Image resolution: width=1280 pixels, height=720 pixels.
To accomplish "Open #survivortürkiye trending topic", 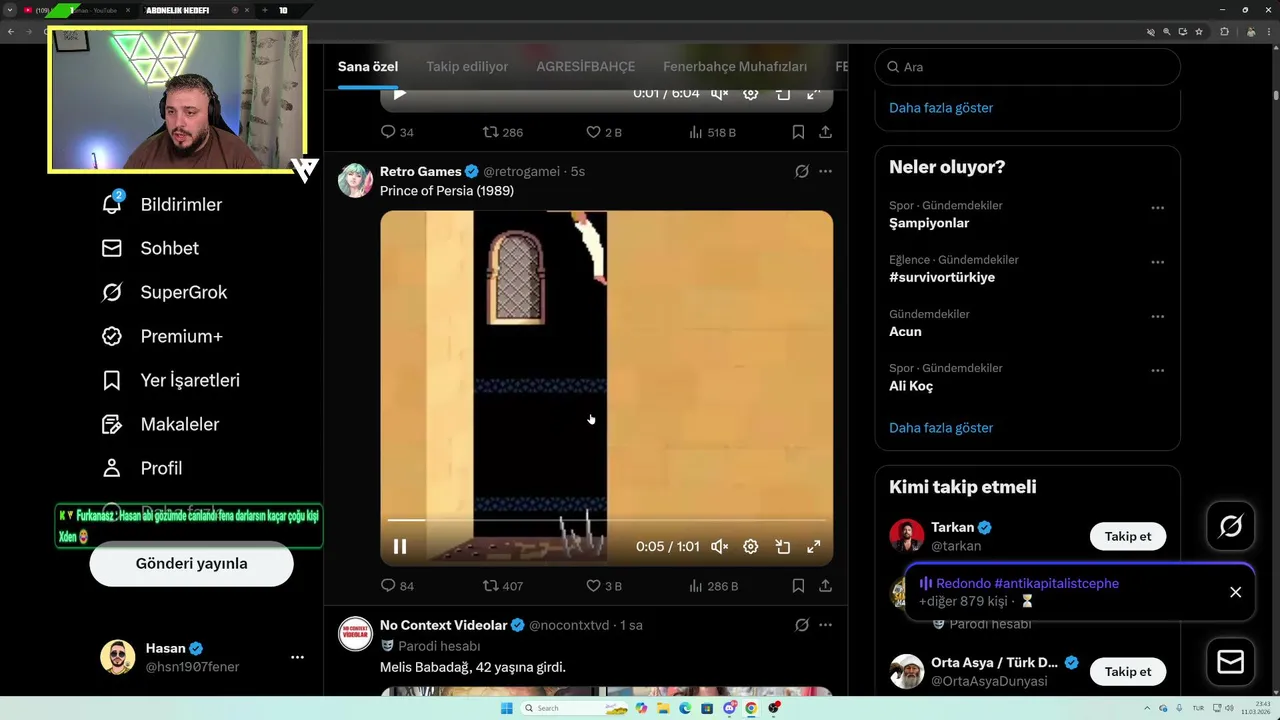I will click(942, 277).
